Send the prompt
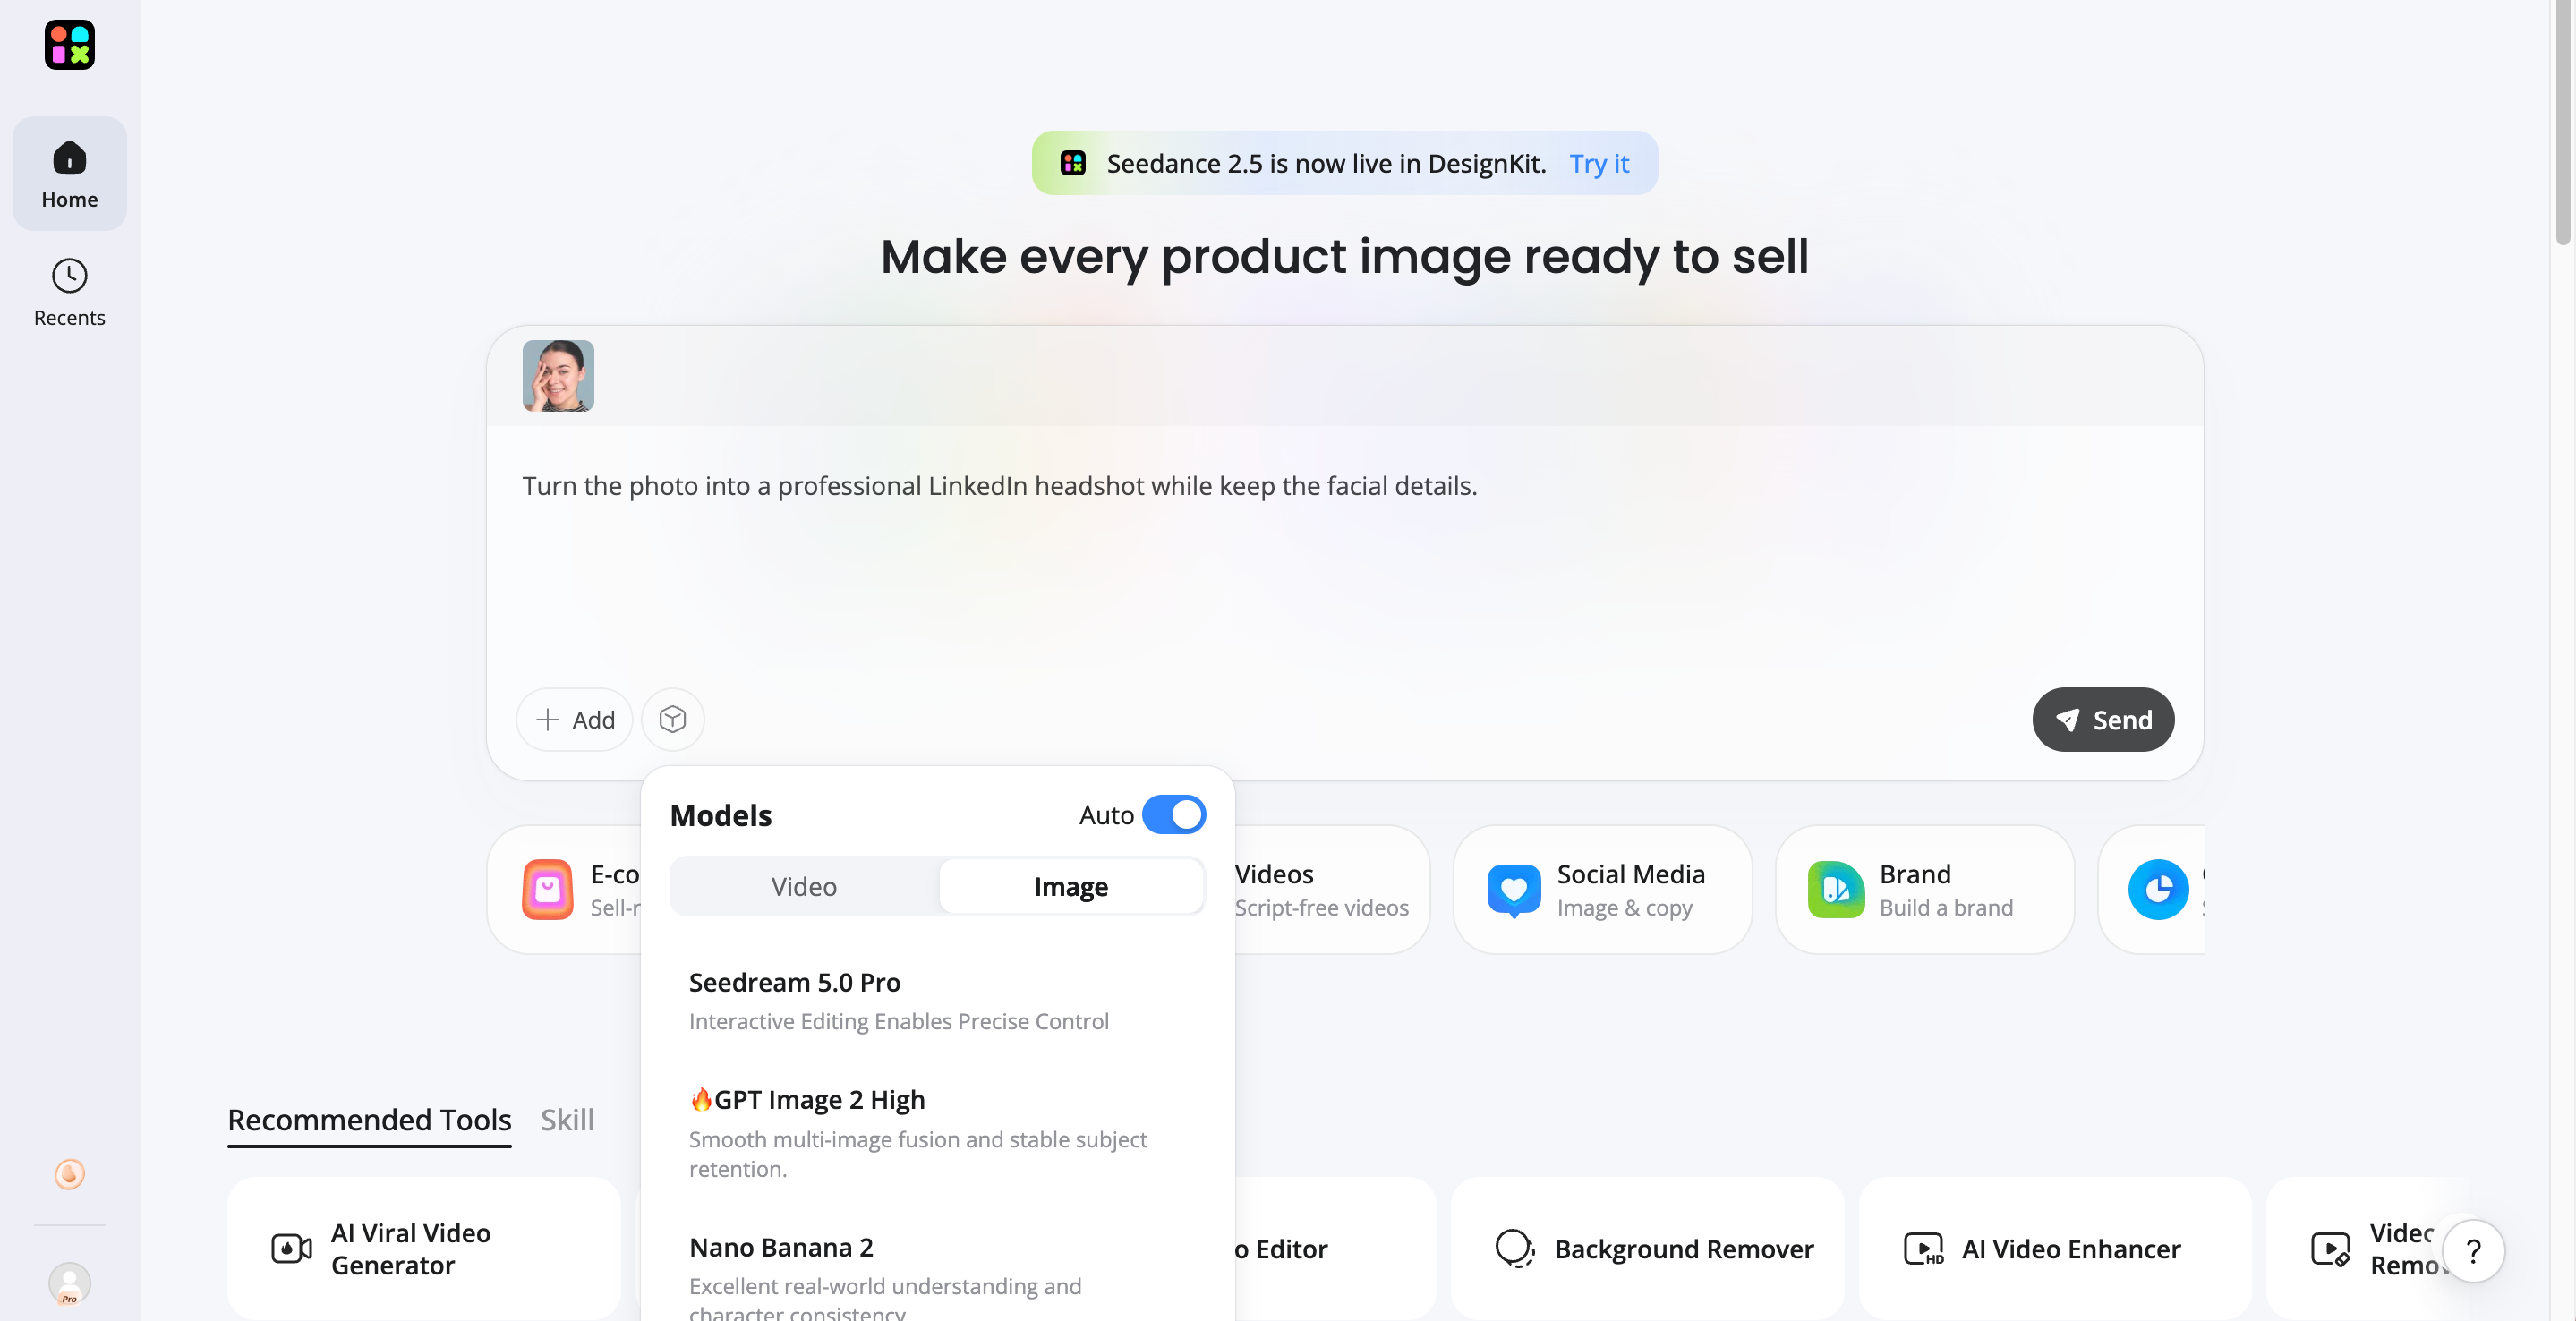 [x=2103, y=719]
